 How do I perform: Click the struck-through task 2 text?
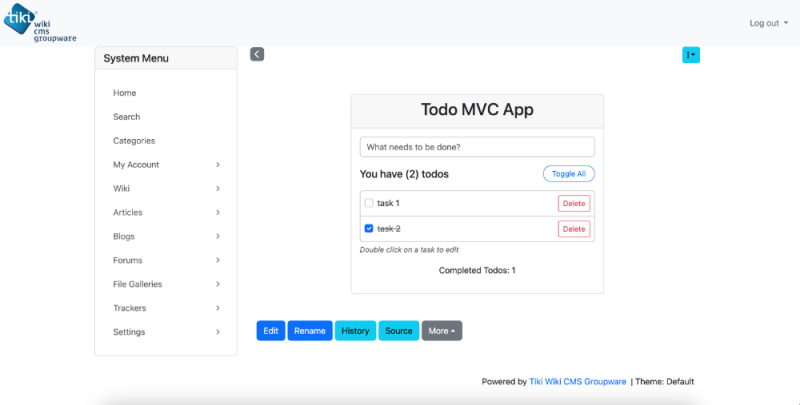click(x=389, y=229)
